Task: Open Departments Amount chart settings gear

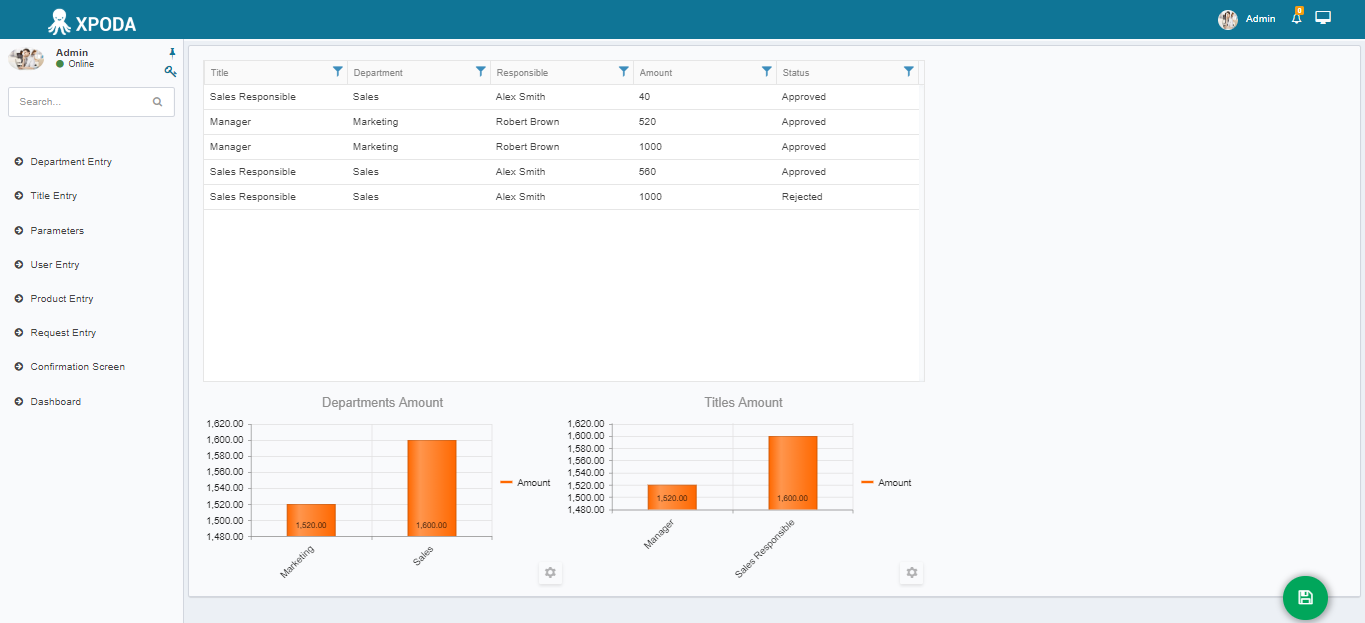Action: (x=550, y=573)
